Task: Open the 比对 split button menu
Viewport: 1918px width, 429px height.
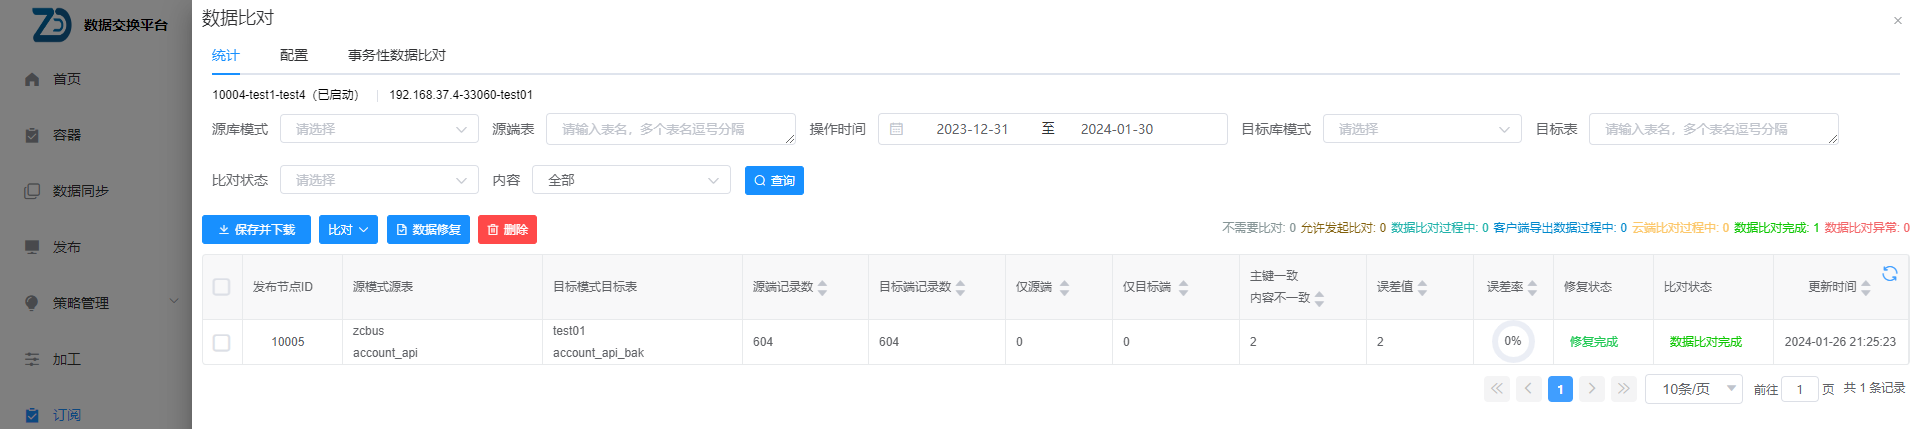Action: (x=348, y=230)
